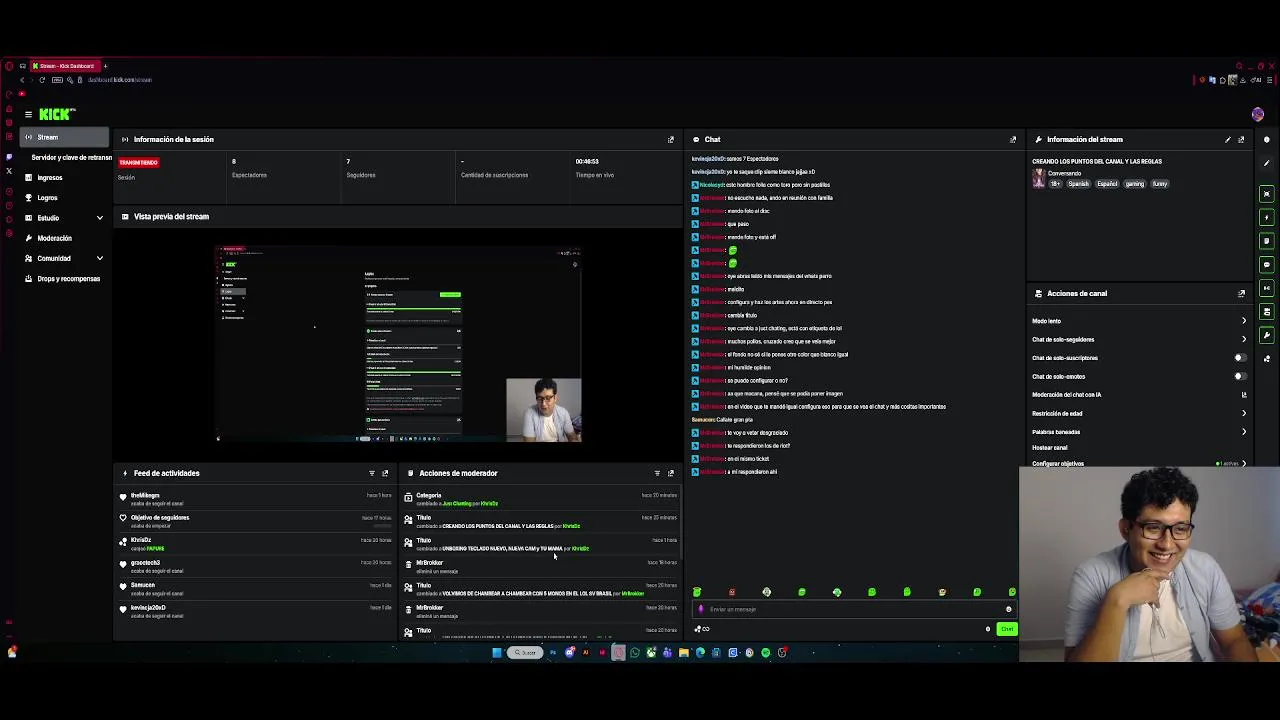Screen dimensions: 1280x720
Task: Open Servidor y clave de retransmisión
Action: click(x=71, y=158)
